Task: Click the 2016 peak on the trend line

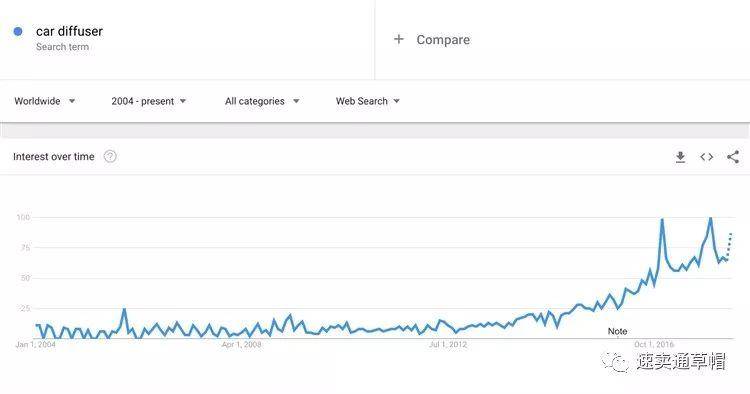Action: (x=662, y=220)
